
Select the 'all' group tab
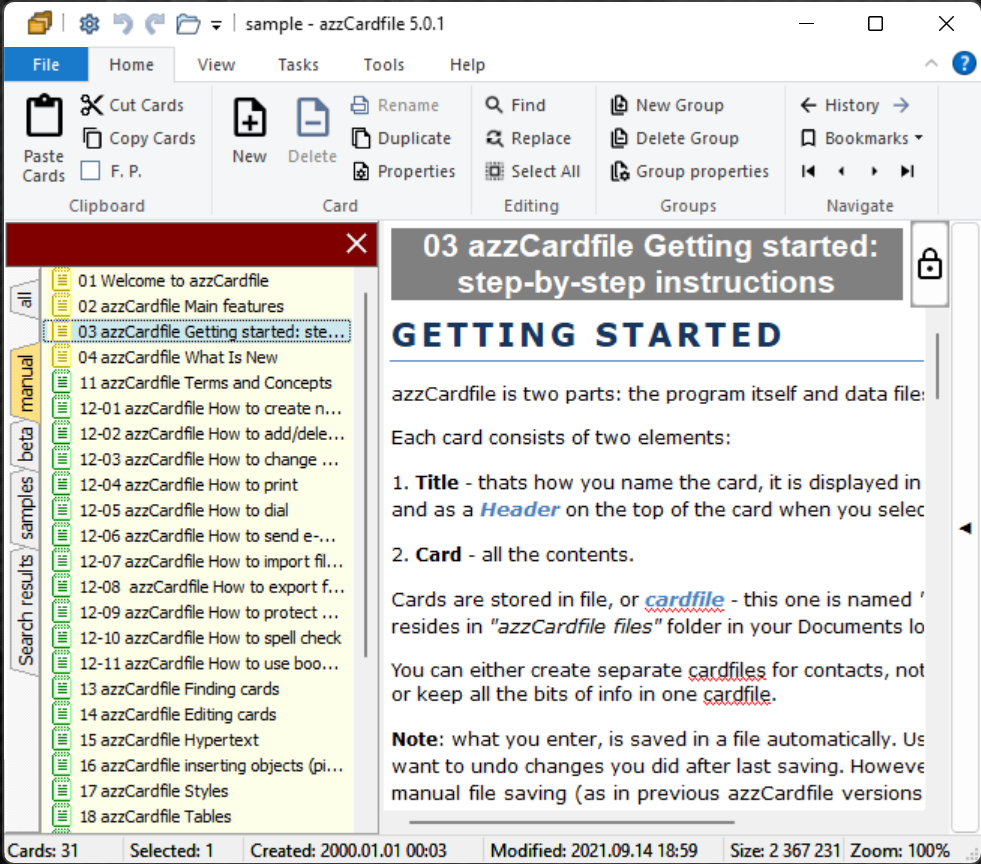25,300
